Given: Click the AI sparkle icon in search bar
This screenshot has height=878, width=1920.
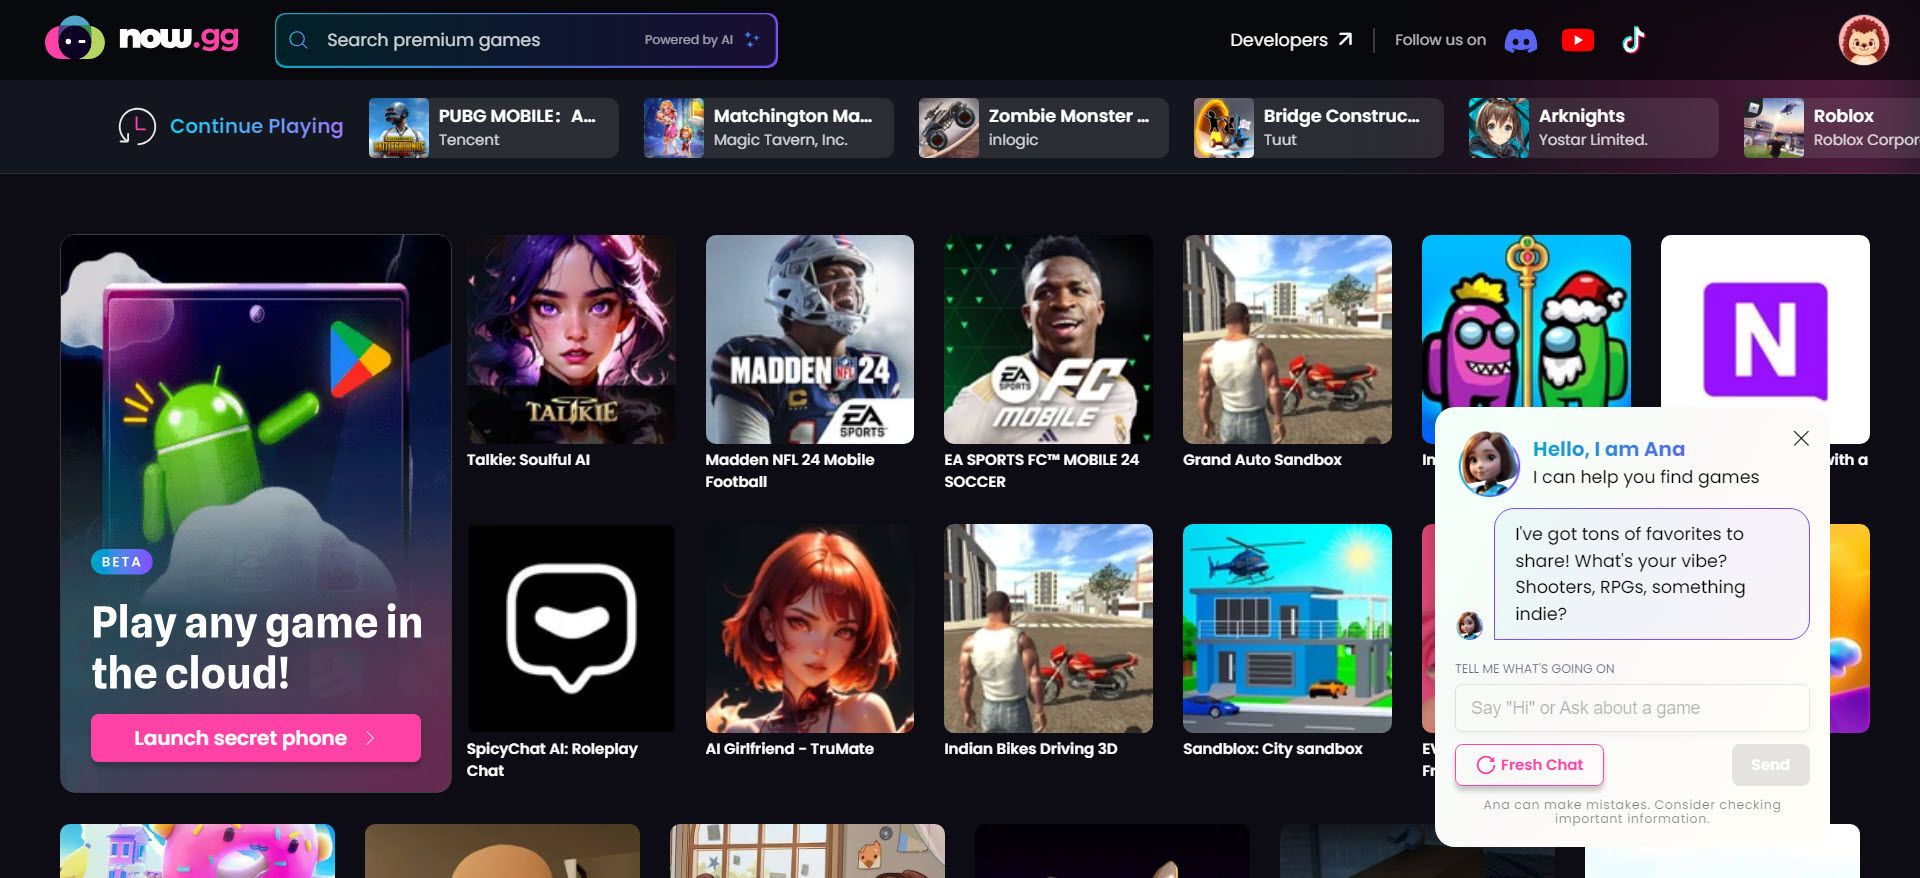Looking at the screenshot, I should (752, 40).
